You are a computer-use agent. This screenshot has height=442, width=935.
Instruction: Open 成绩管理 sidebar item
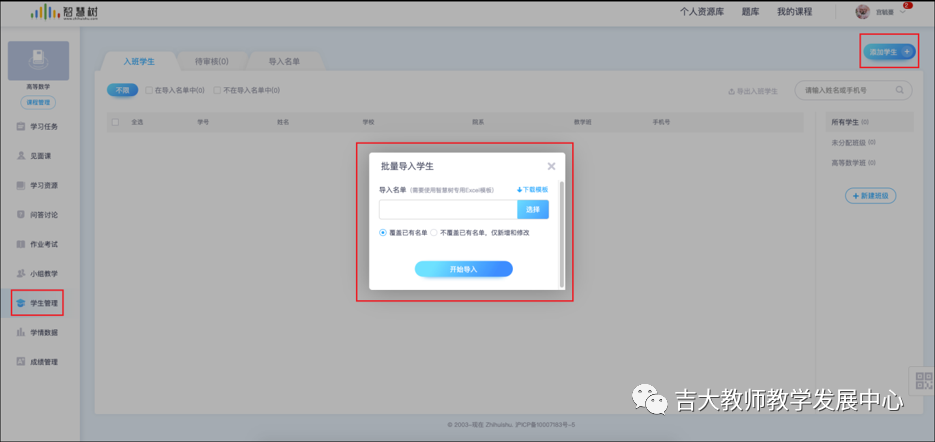(38, 361)
